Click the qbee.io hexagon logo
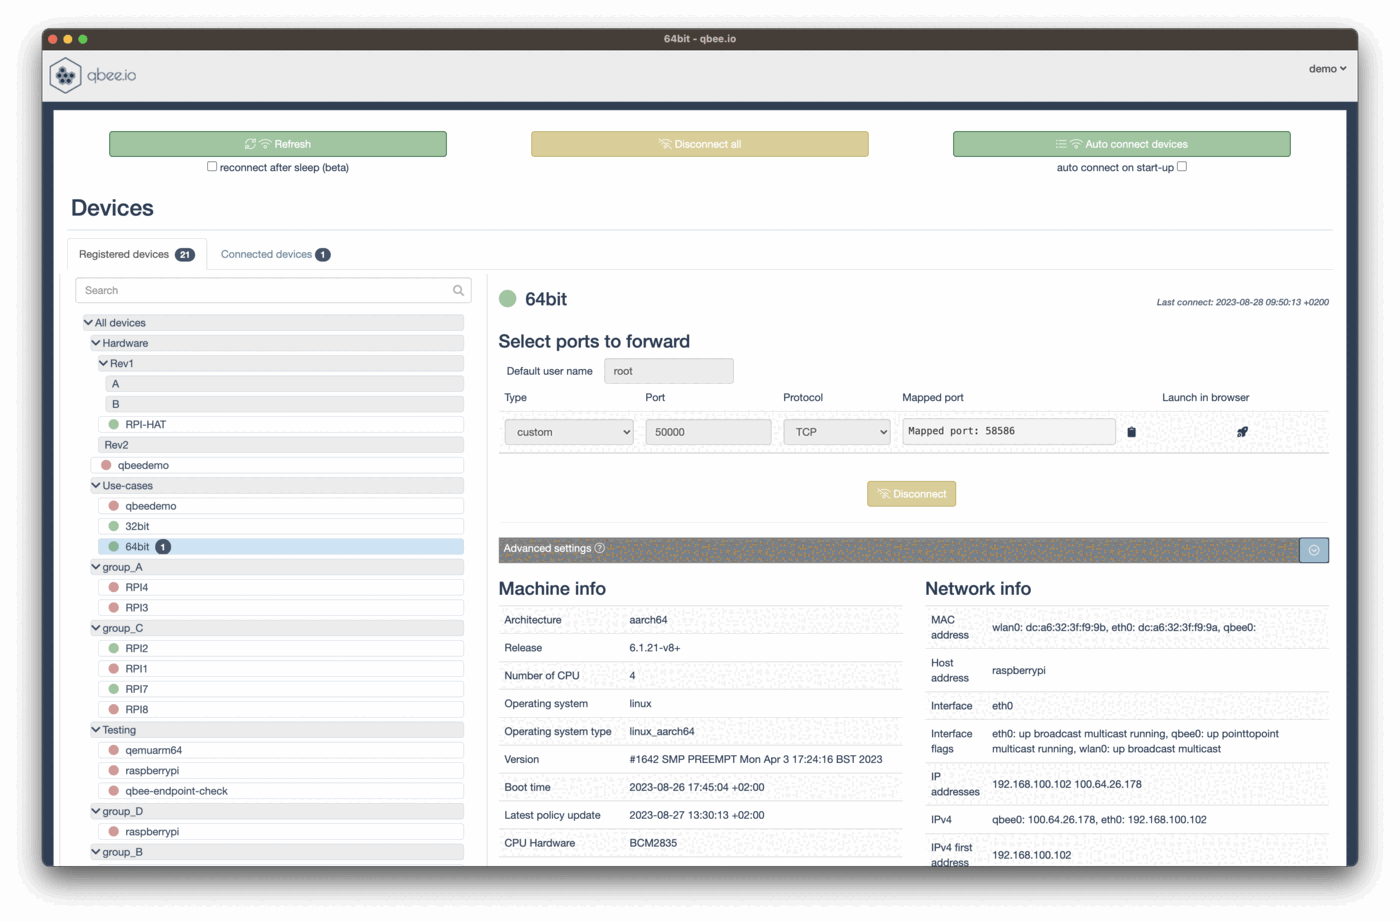 [x=64, y=75]
